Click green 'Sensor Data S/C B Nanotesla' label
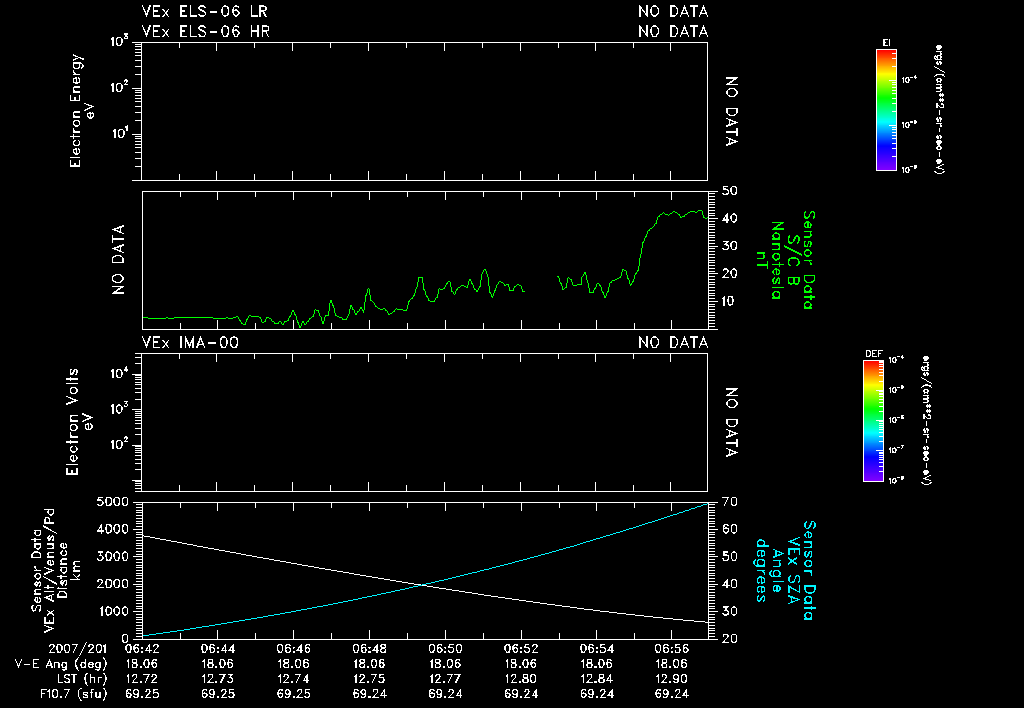The height and width of the screenshot is (708, 1024). pyautogui.click(x=784, y=260)
